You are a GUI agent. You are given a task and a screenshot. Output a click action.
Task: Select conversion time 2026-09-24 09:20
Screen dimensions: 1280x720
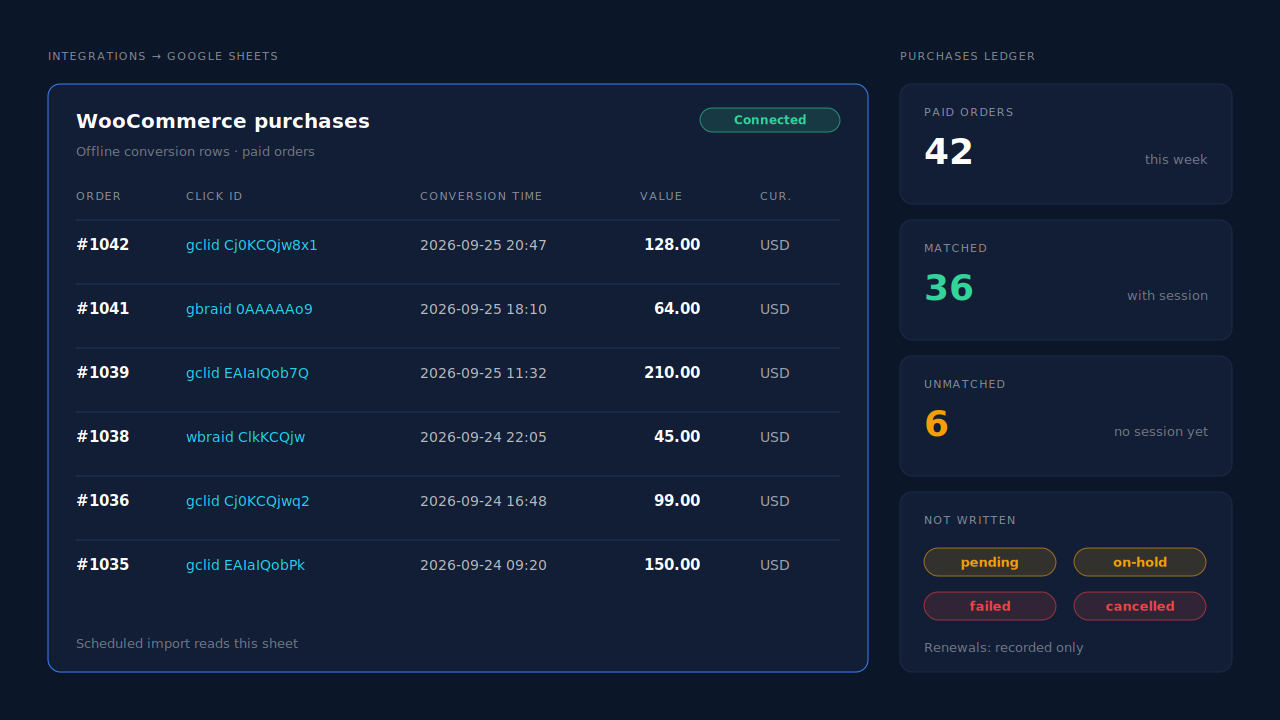(x=483, y=565)
